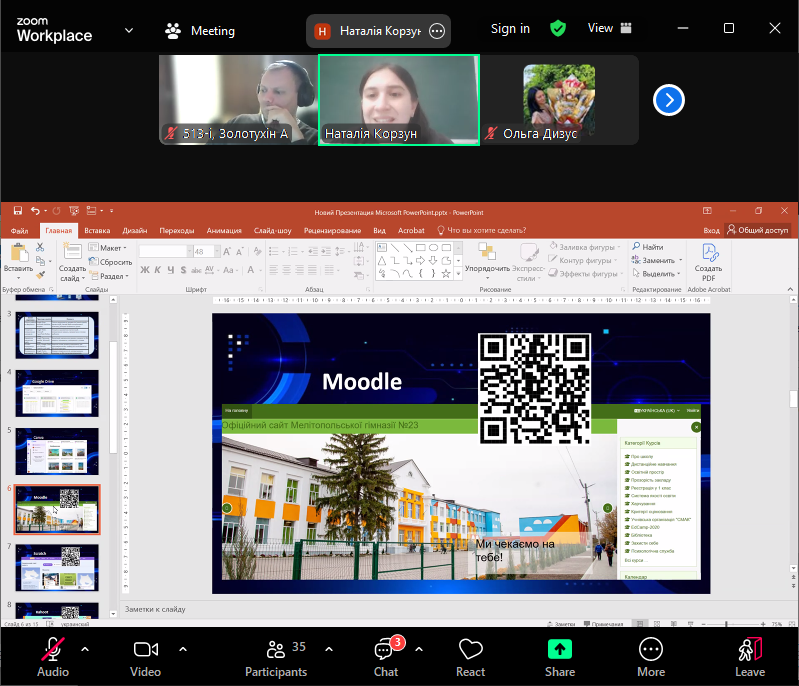Screen dimensions: 799x686
Task: Open the Participants list
Action: click(276, 656)
